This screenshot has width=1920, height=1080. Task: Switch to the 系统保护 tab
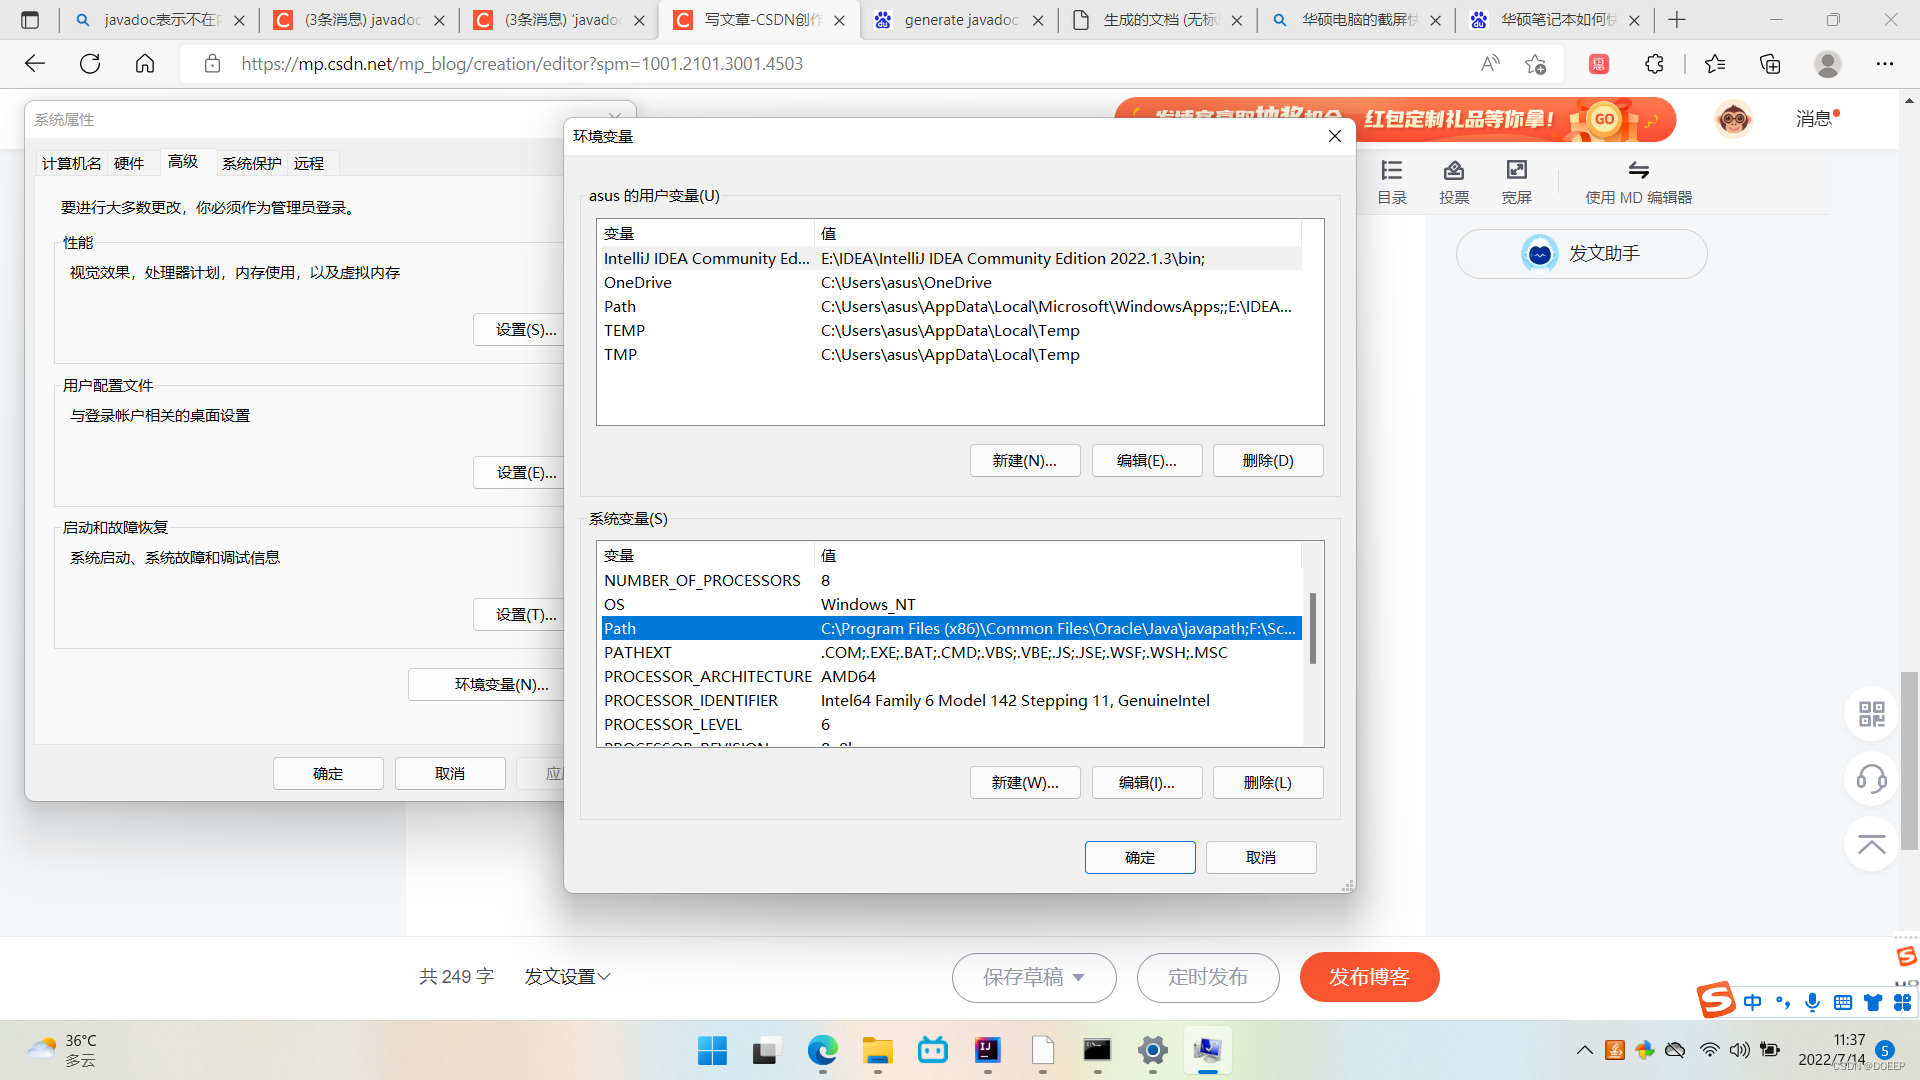[x=251, y=163]
